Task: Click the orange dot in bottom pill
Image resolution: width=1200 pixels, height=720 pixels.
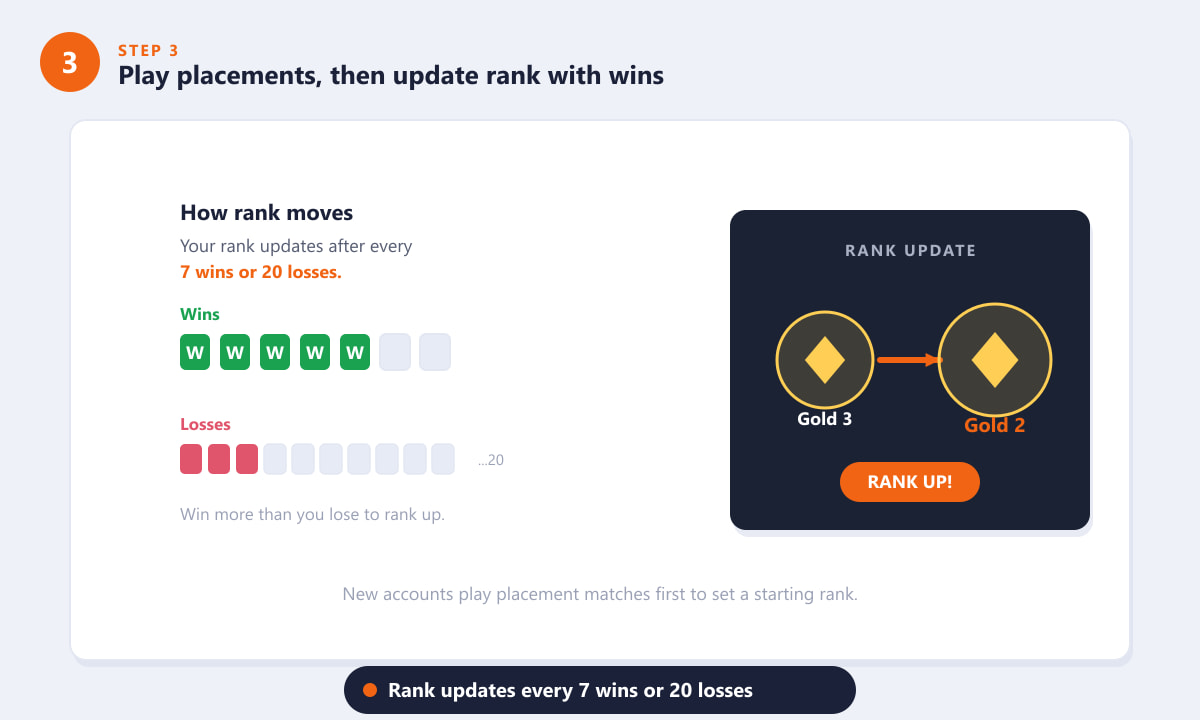Action: coord(370,690)
